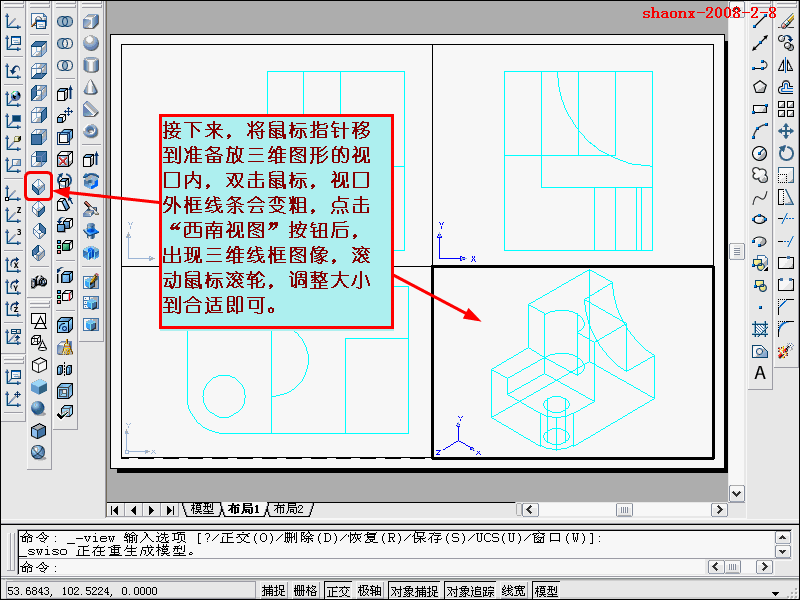This screenshot has height=600, width=800.
Task: Select the Move modify tool
Action: pyautogui.click(x=786, y=131)
